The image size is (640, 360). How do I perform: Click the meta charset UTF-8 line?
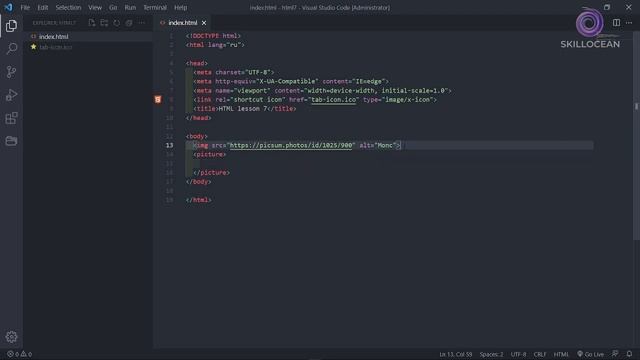click(x=233, y=72)
